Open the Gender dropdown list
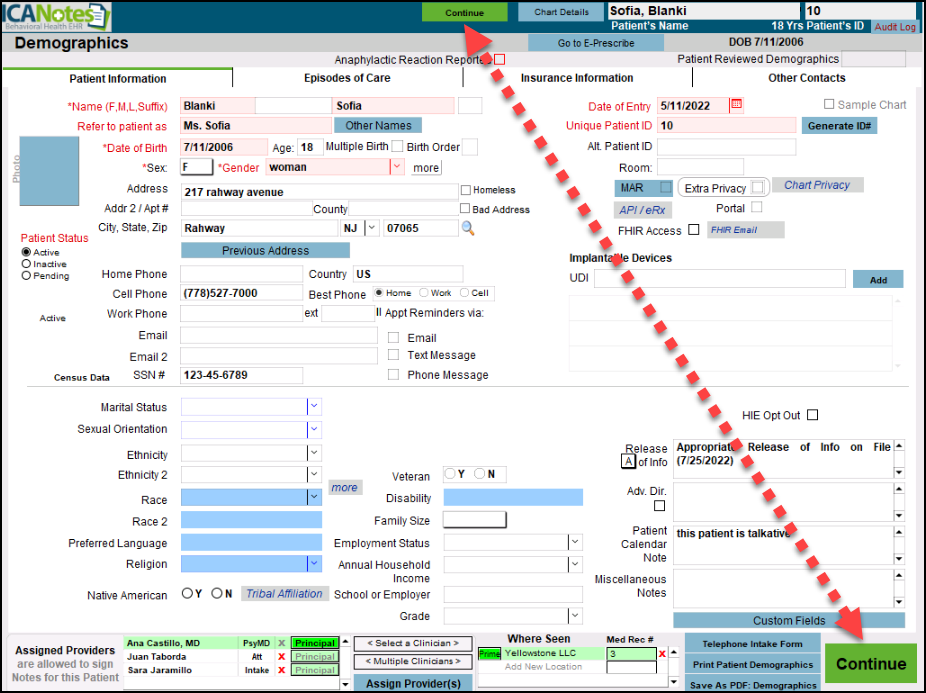The image size is (926, 693). pos(396,167)
